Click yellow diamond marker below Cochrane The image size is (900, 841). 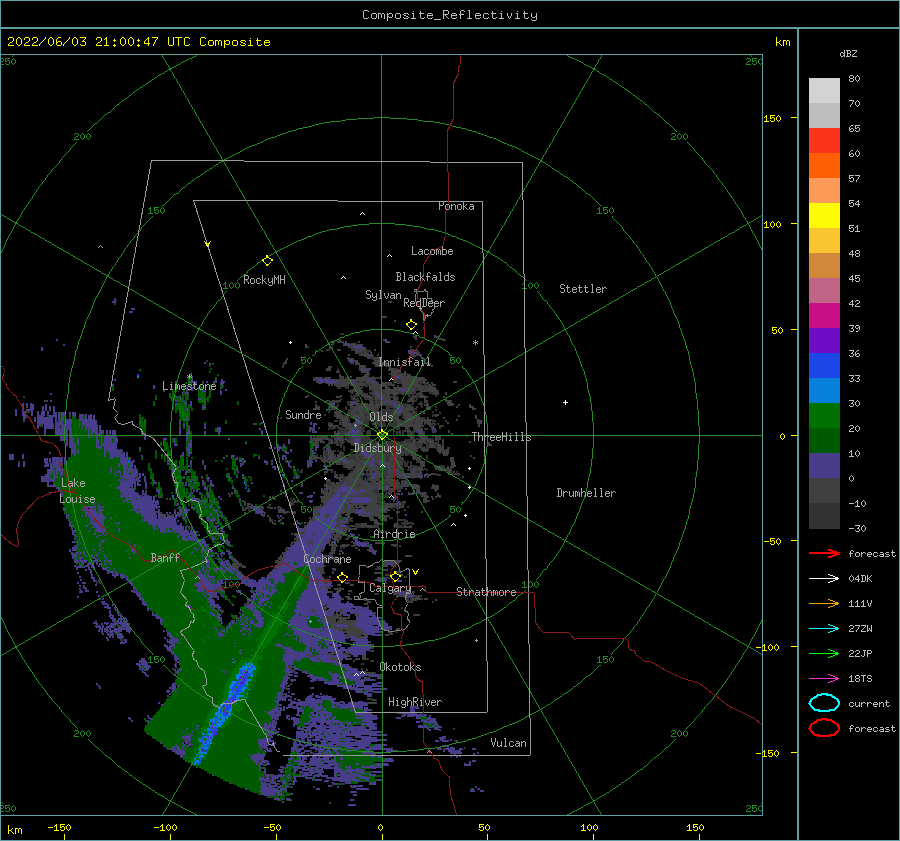coord(343,578)
